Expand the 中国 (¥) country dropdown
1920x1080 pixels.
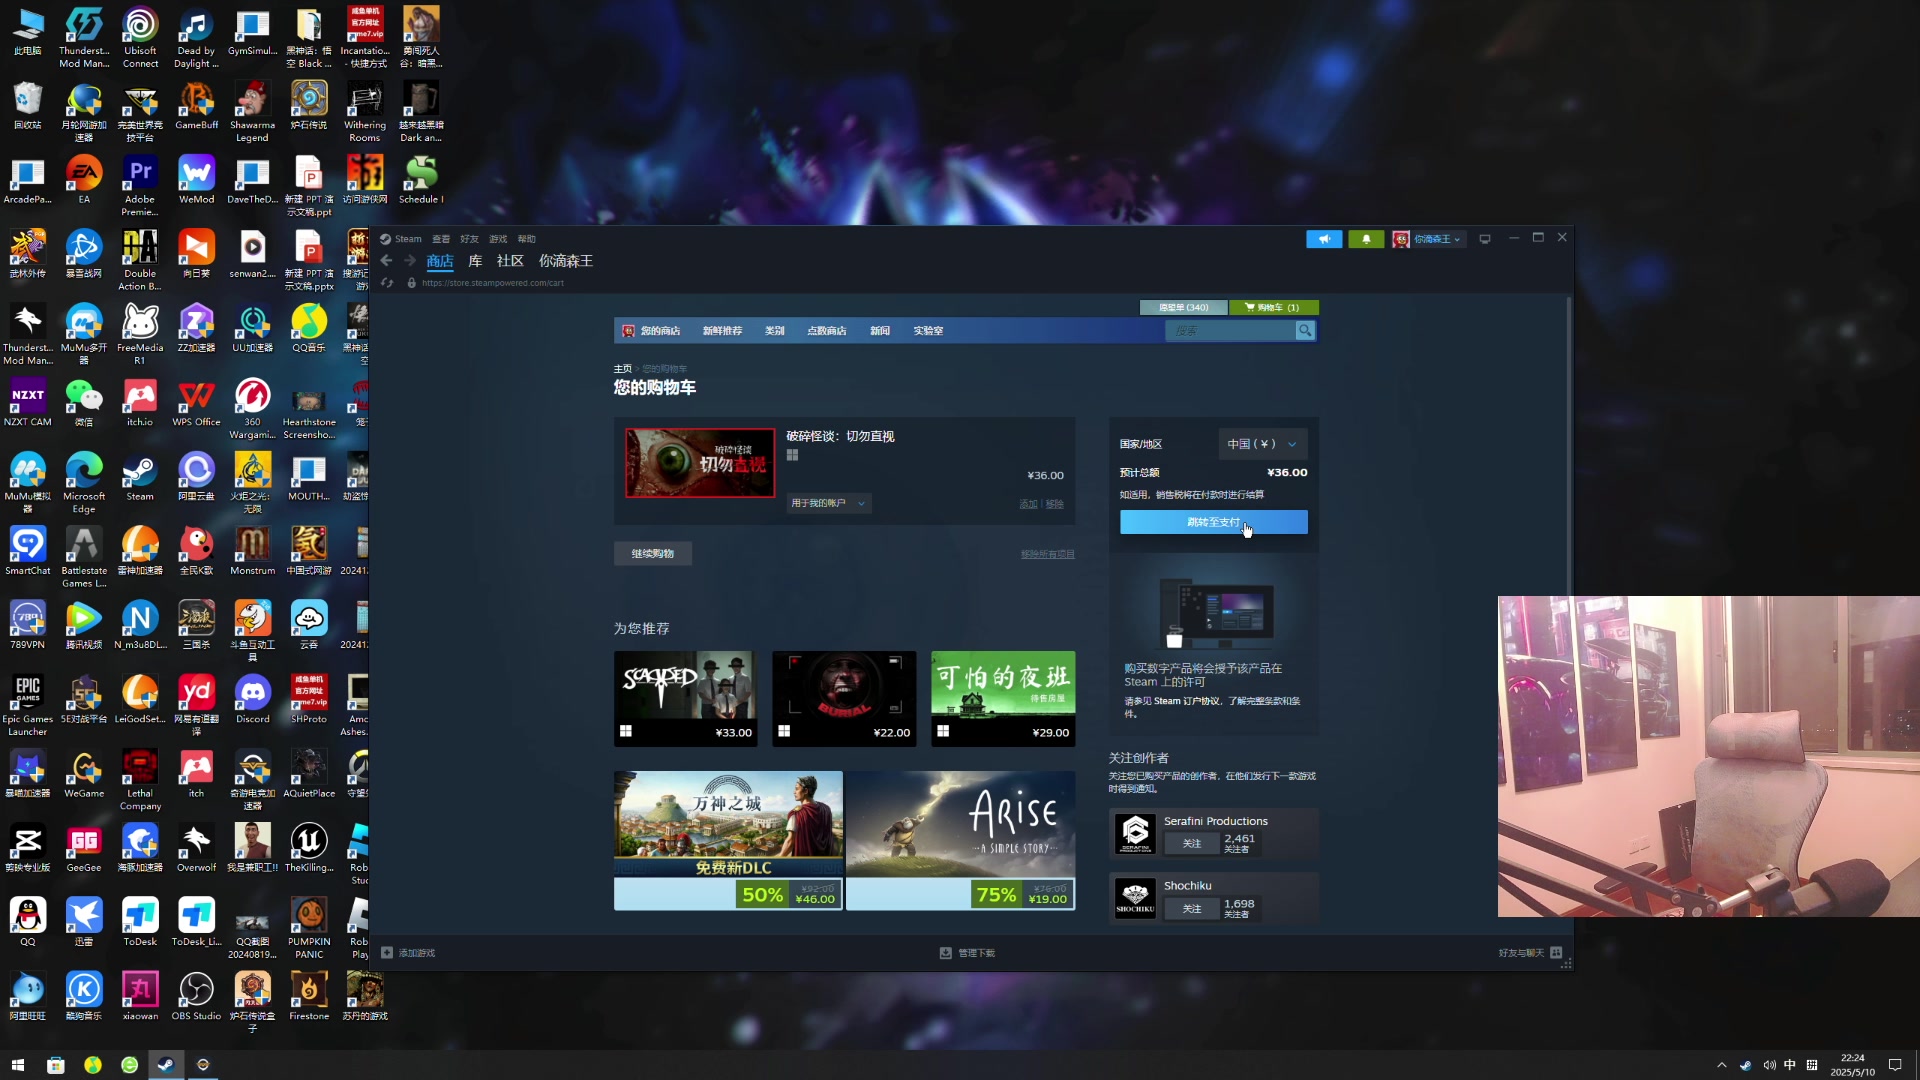click(1262, 444)
